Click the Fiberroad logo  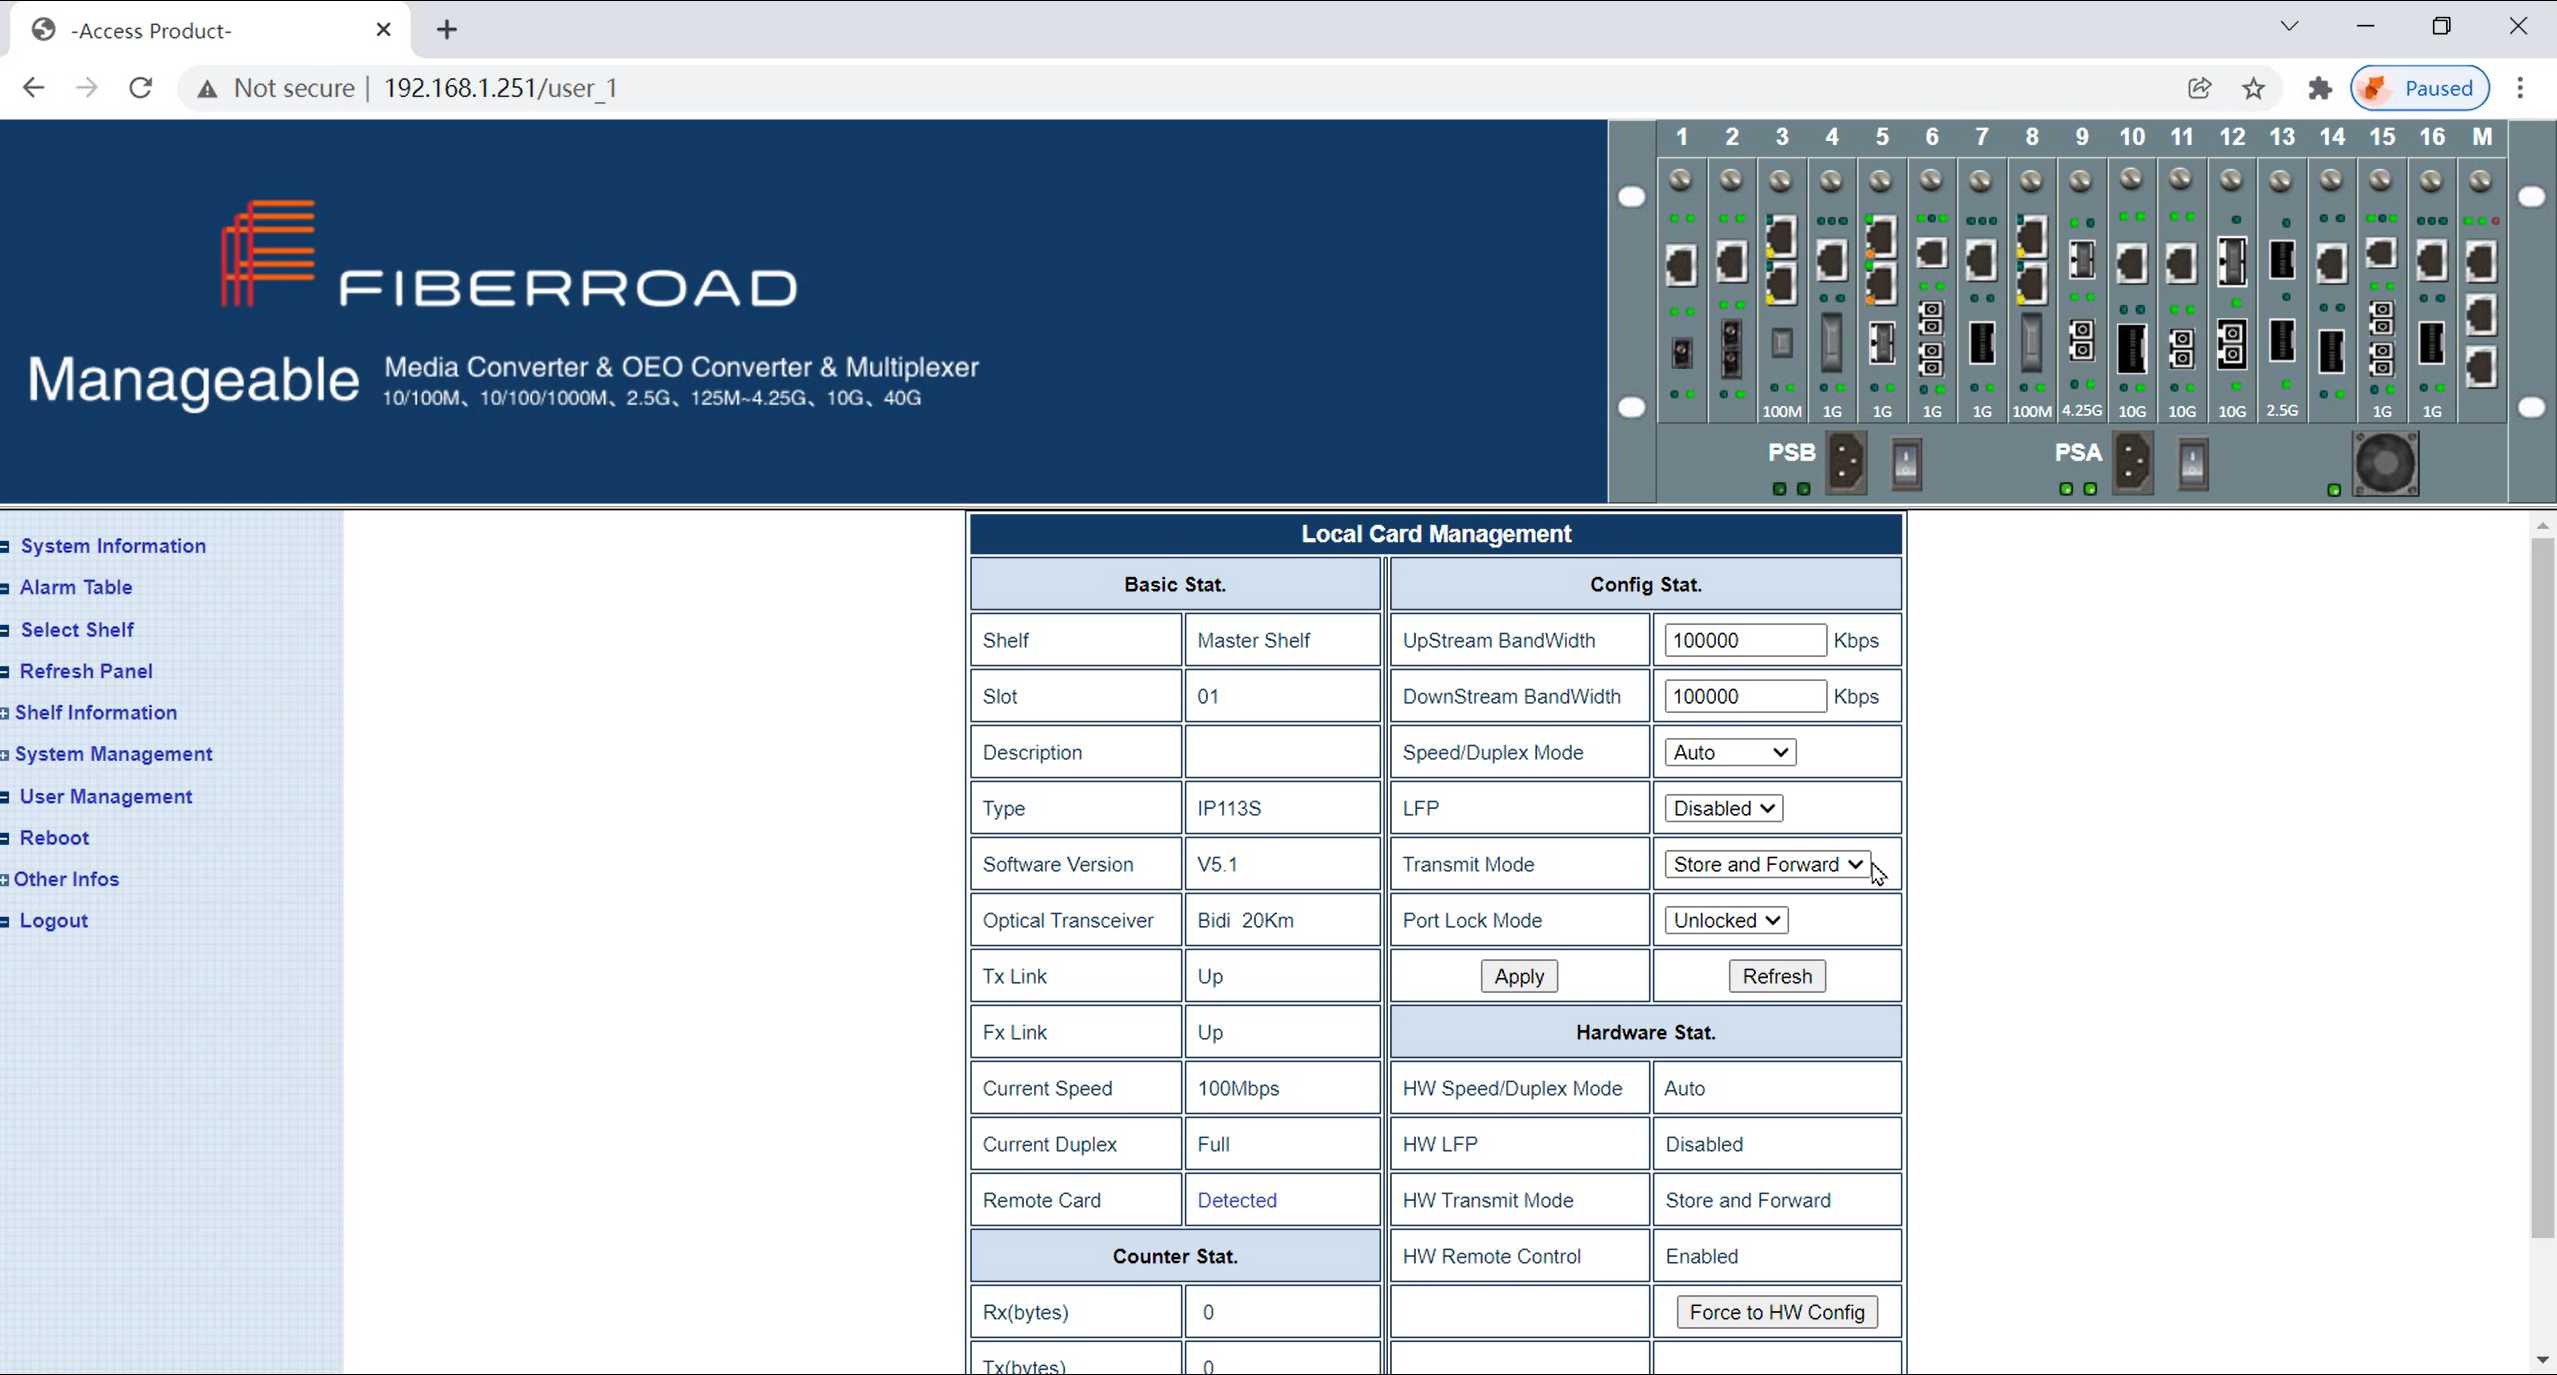click(x=509, y=254)
